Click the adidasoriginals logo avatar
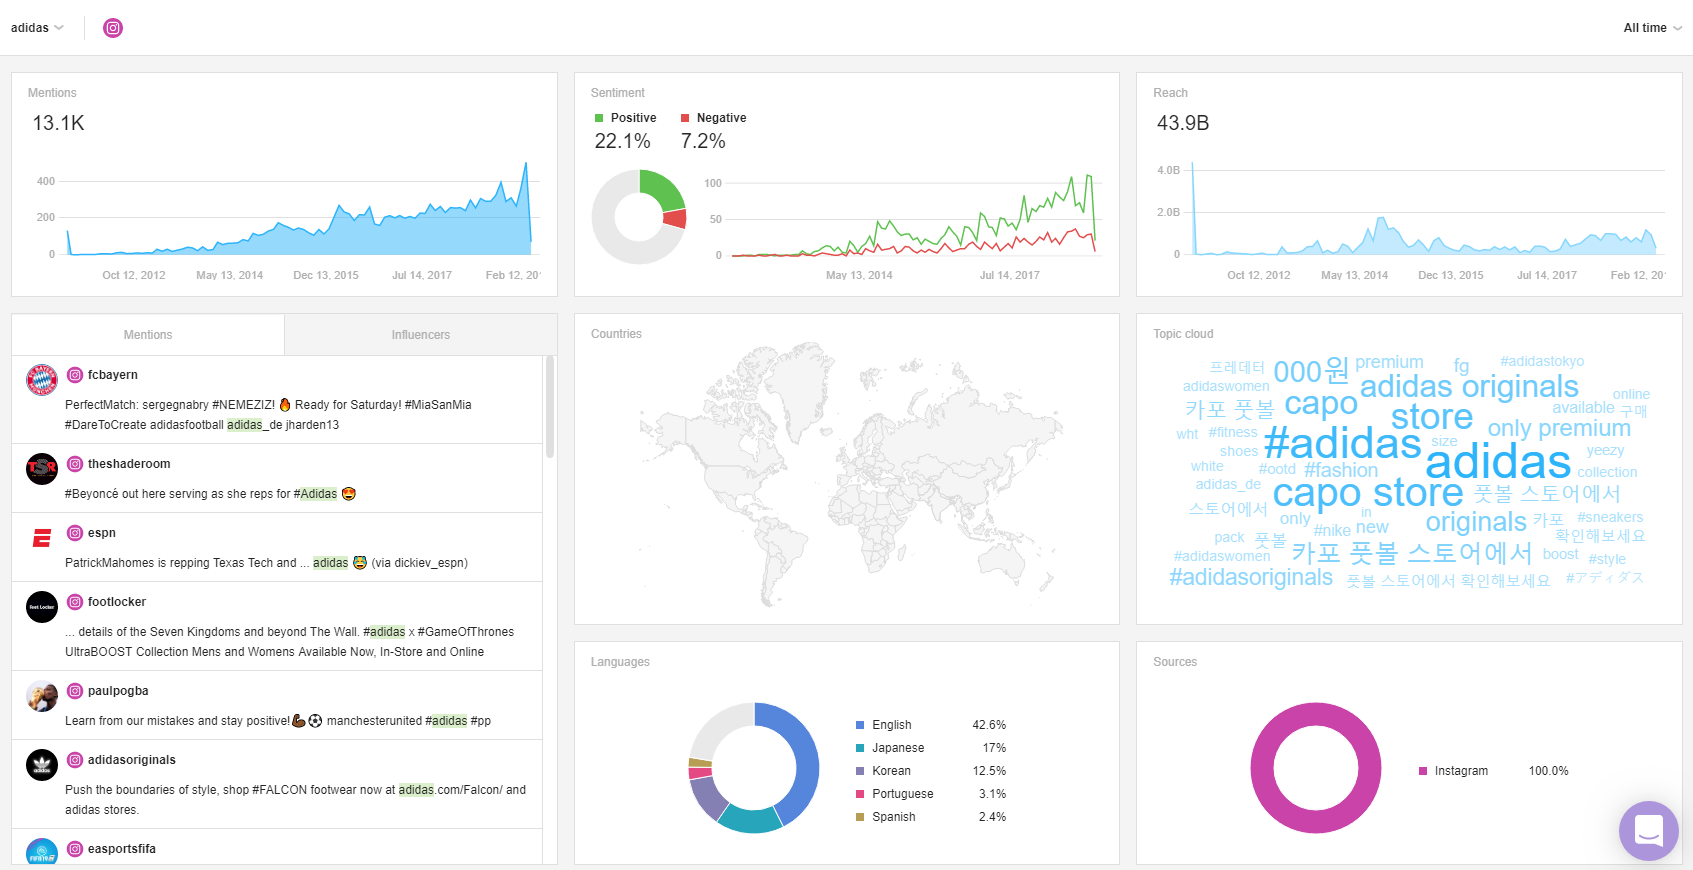 [42, 765]
